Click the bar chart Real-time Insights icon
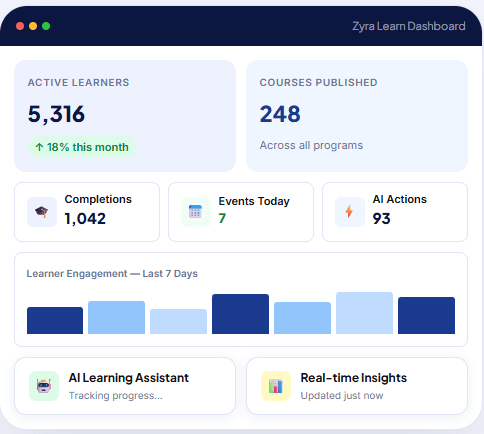484x434 pixels. [276, 386]
